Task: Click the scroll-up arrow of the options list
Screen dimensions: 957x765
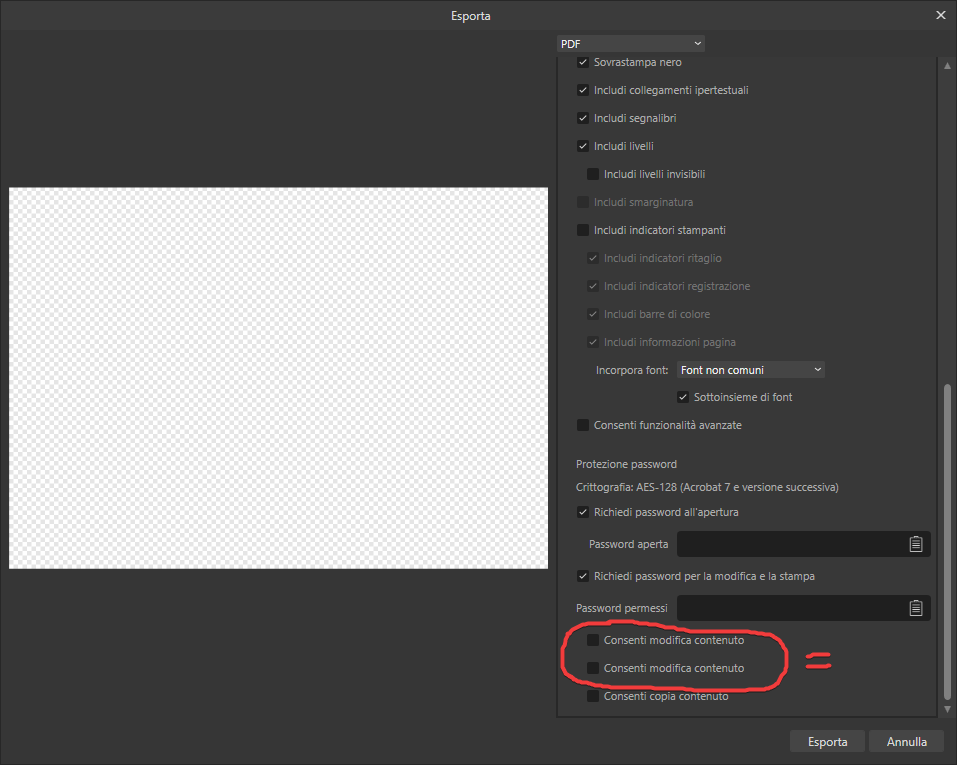Action: 946,65
